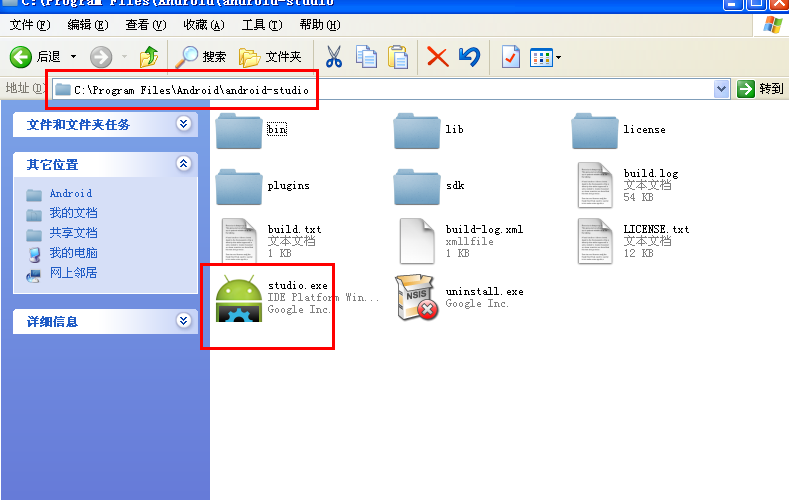Open the 查看(V) menu
This screenshot has height=500, width=789.
pyautogui.click(x=145, y=25)
